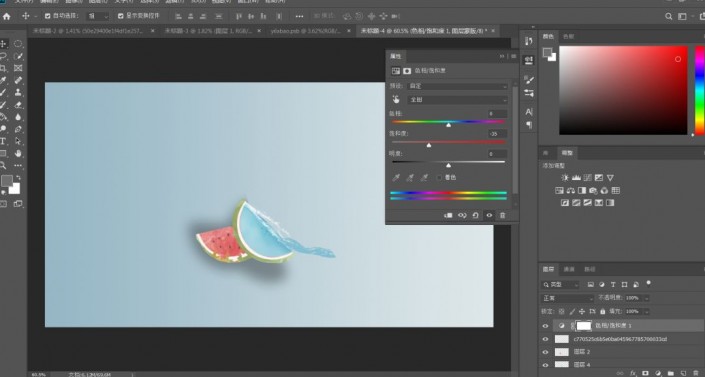Toggle adjustment visibility eye in Properties panel
The width and height of the screenshot is (705, 377).
point(489,215)
